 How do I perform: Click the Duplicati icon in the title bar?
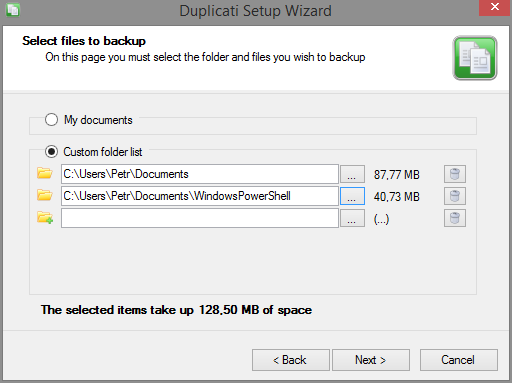click(13, 10)
